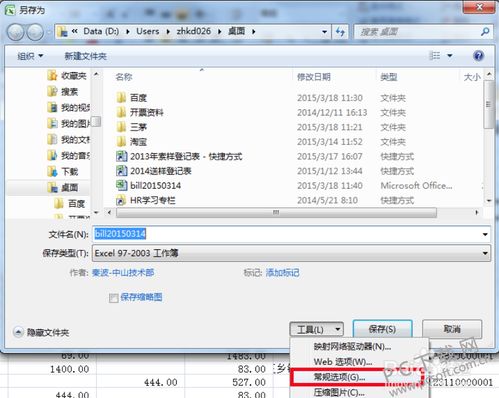This screenshot has height=398, width=499.
Task: Click the back navigation arrow button
Action: coord(15,32)
